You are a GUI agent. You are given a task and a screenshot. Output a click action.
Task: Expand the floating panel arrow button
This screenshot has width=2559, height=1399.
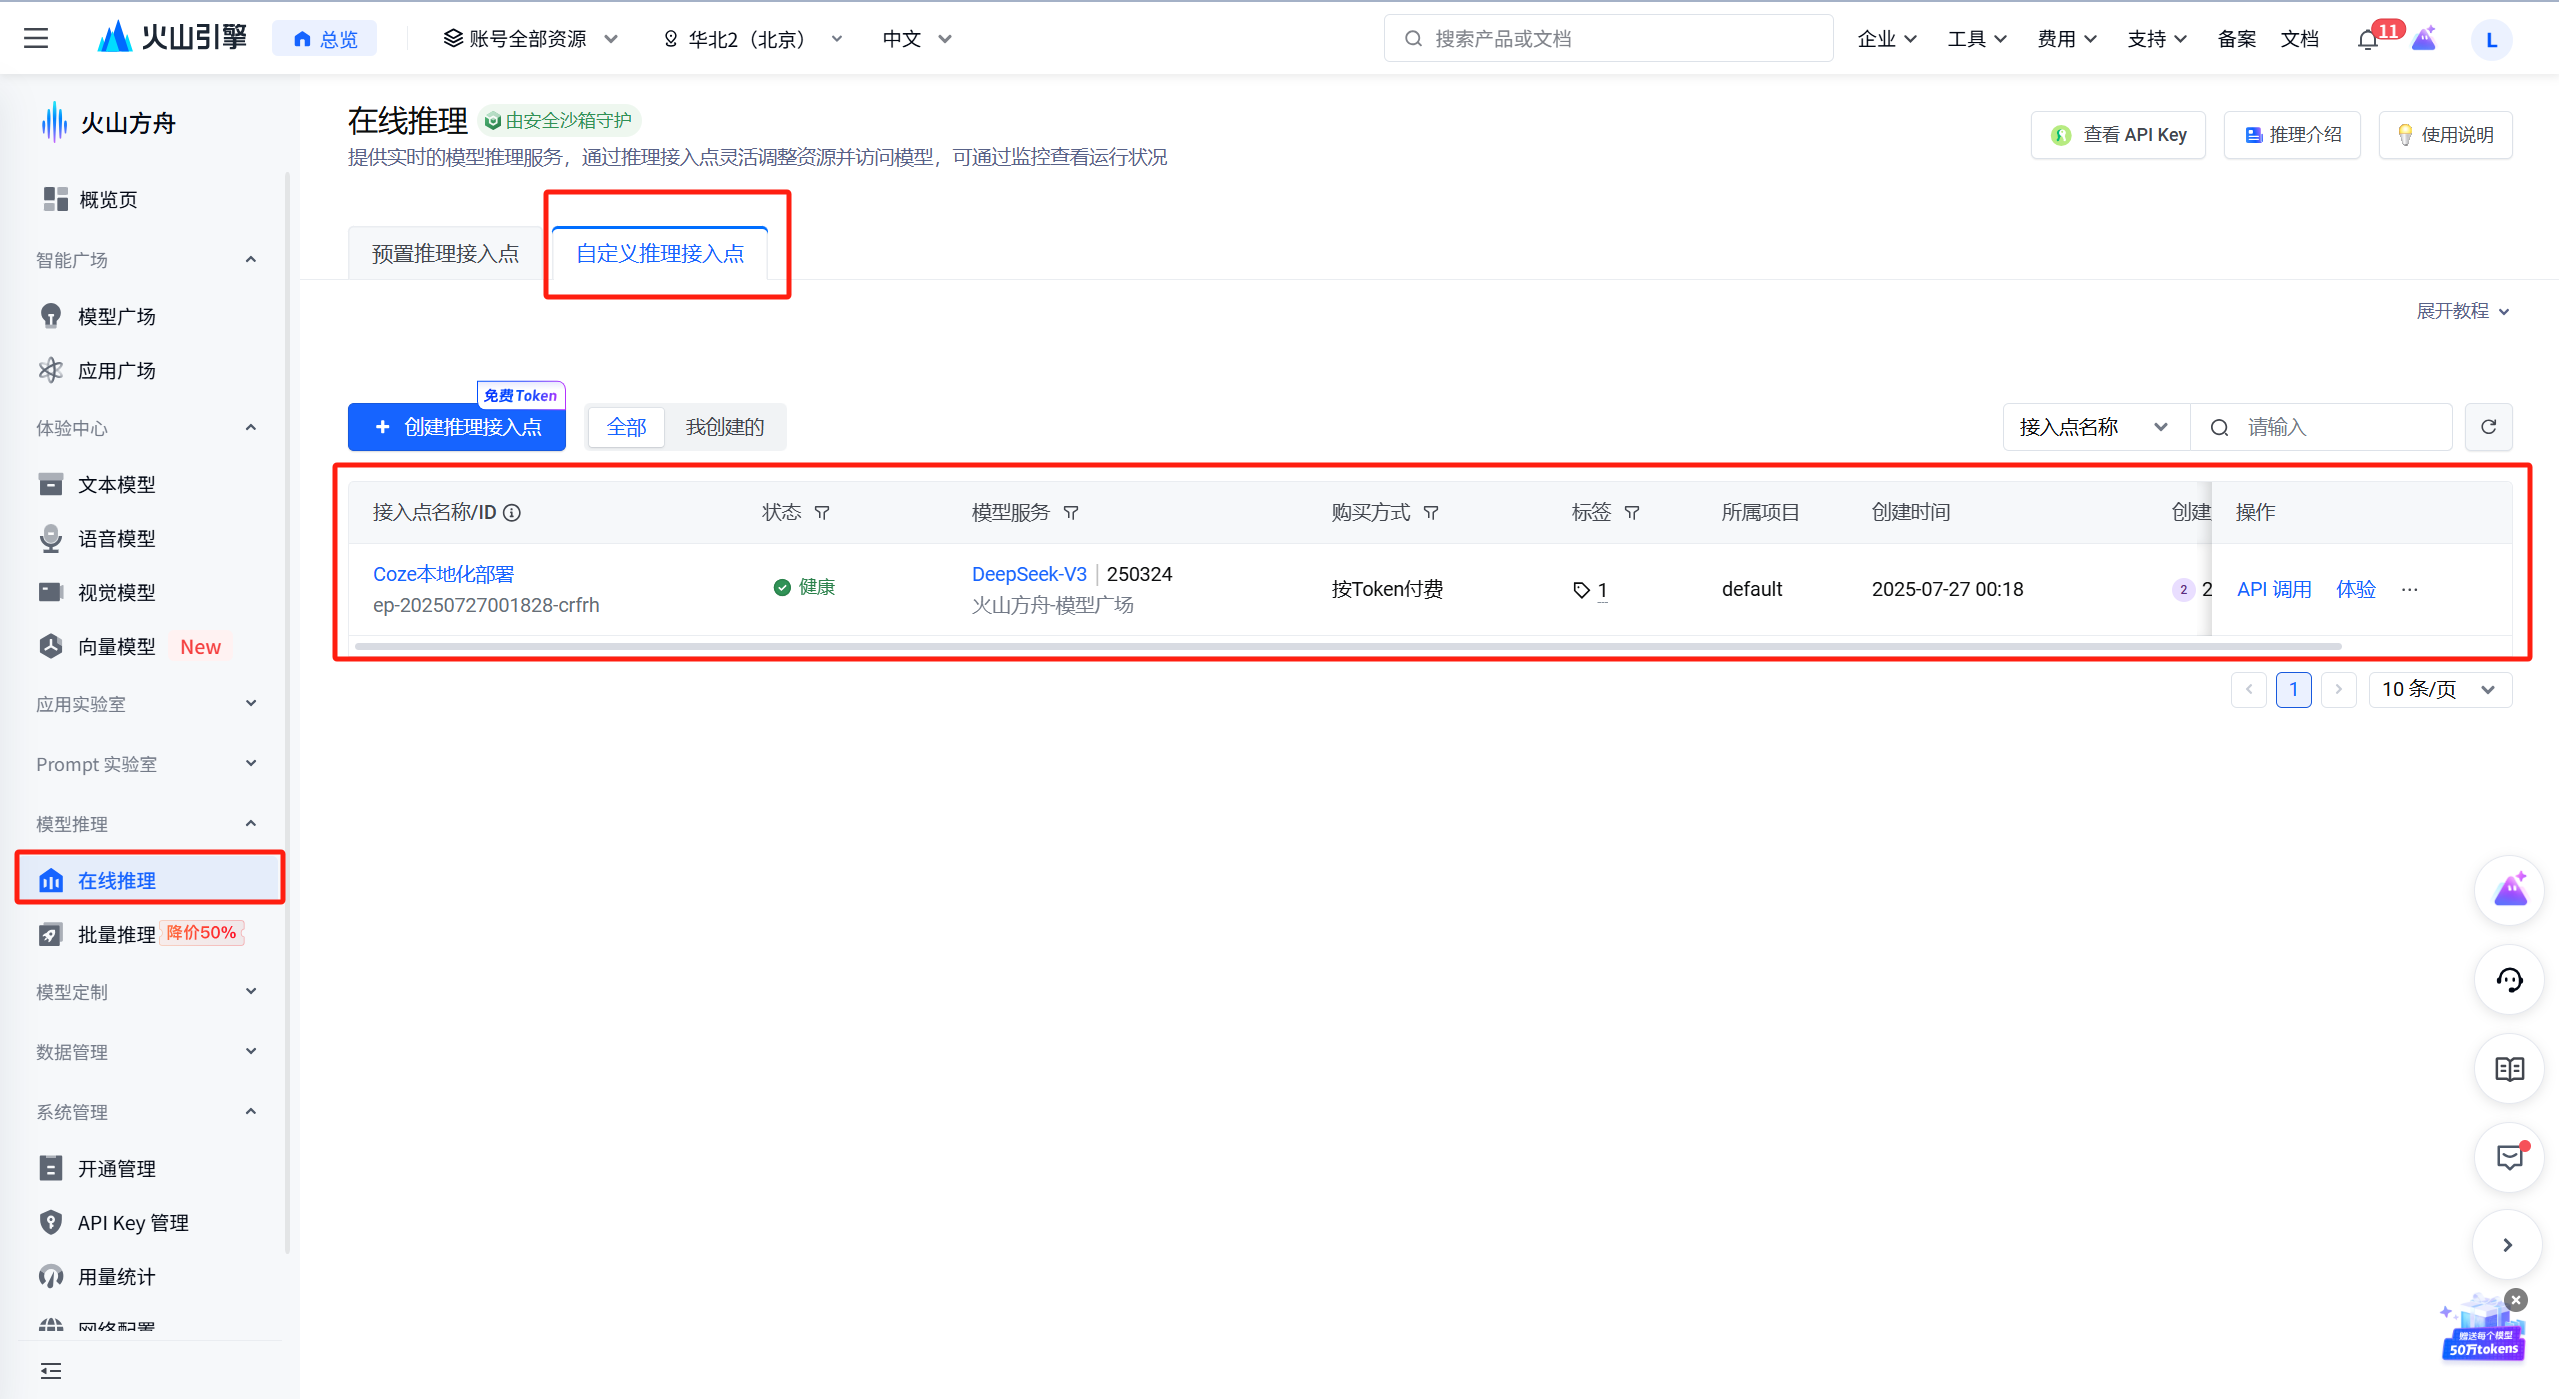pyautogui.click(x=2507, y=1245)
